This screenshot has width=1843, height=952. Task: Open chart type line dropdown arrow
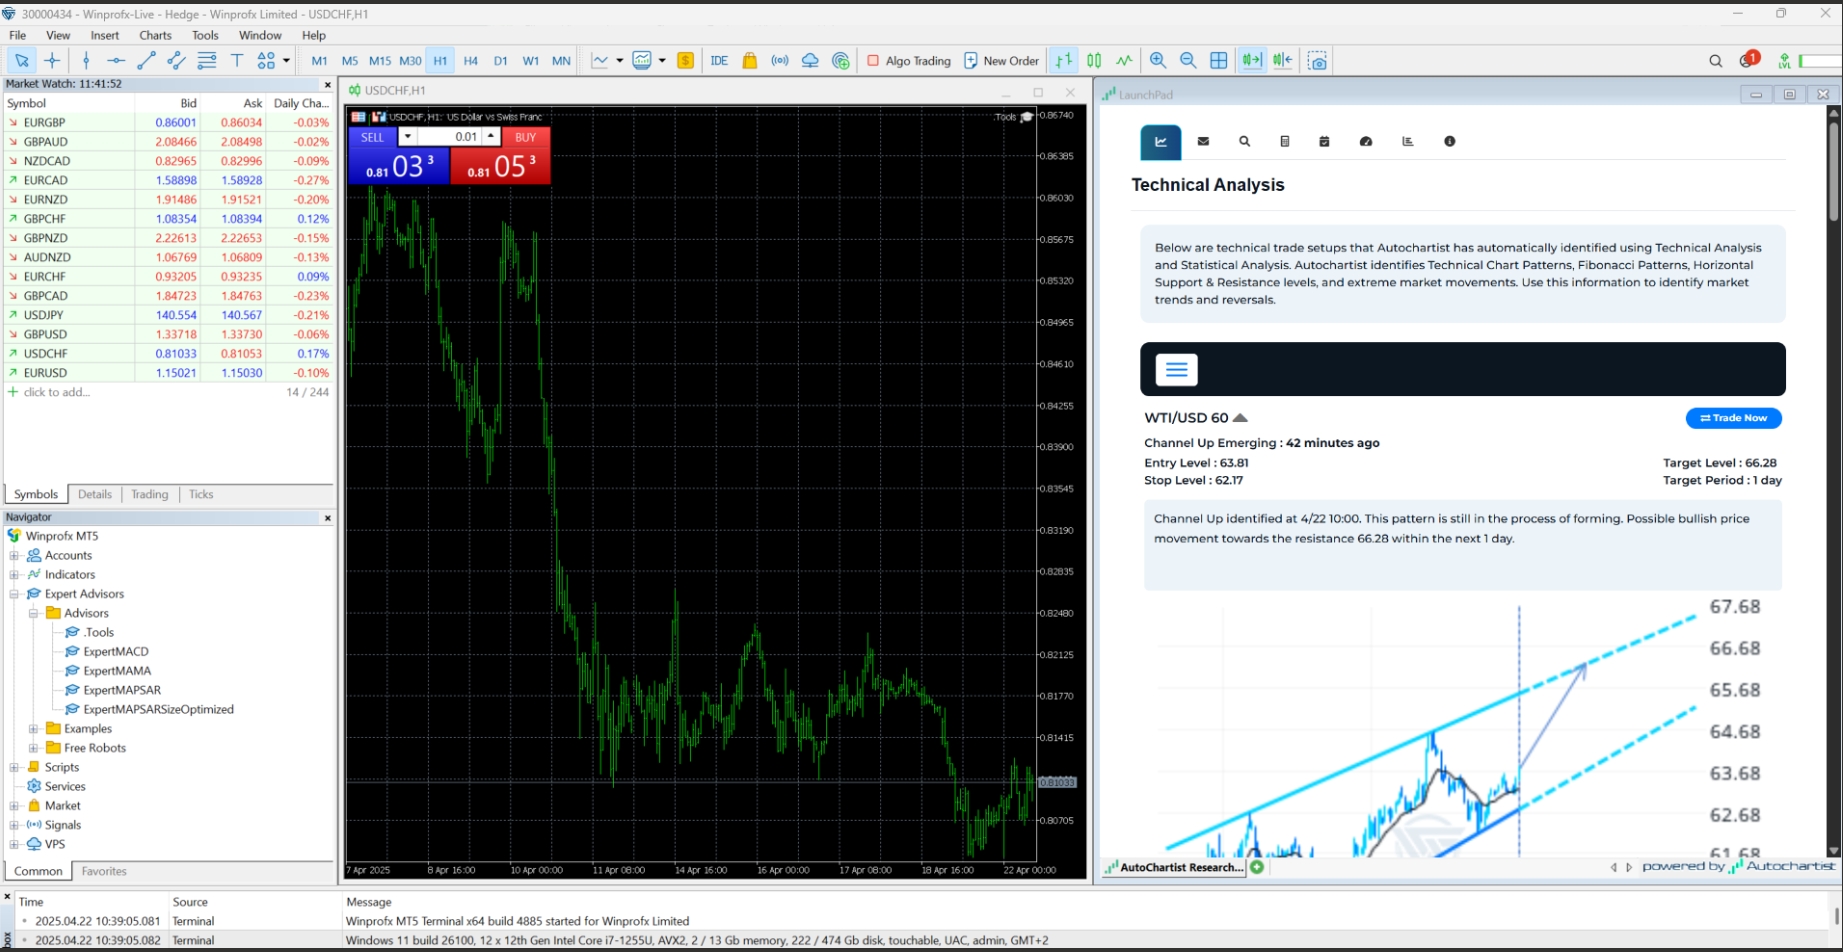click(620, 61)
